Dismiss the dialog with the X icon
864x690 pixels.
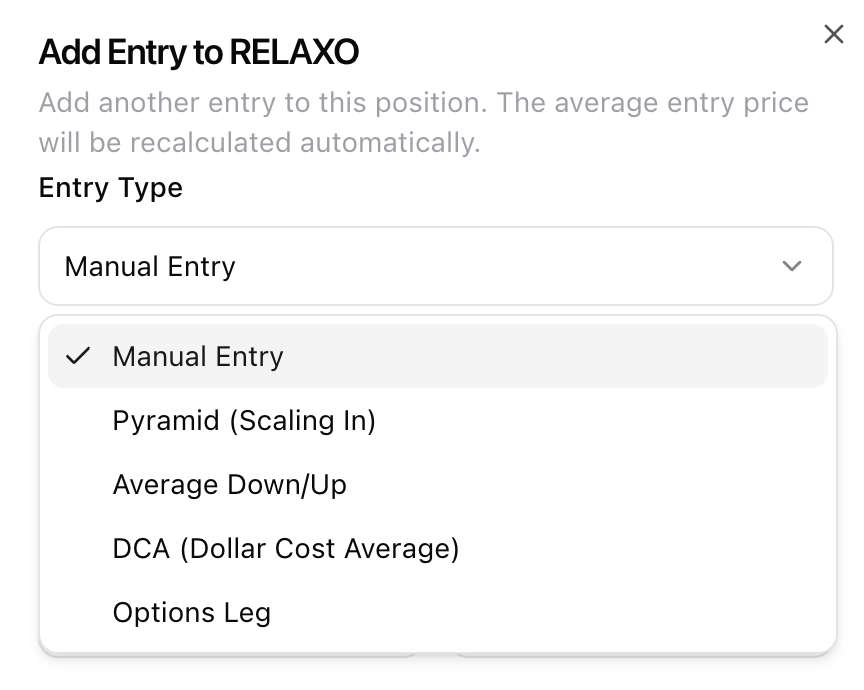coord(834,34)
